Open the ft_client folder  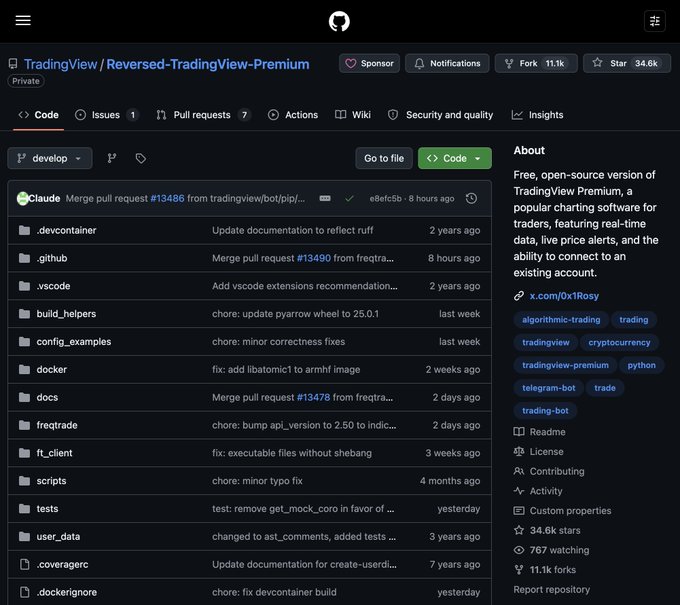click(x=54, y=453)
